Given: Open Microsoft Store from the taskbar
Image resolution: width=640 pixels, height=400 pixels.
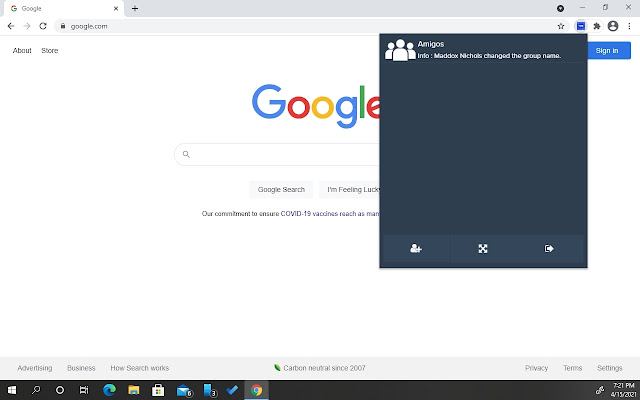Looking at the screenshot, I should [x=158, y=390].
